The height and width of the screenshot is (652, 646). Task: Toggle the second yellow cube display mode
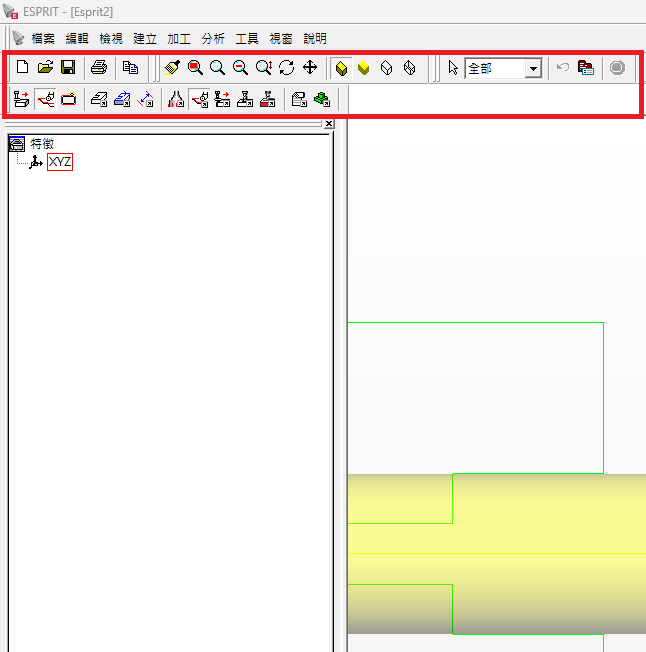point(364,68)
